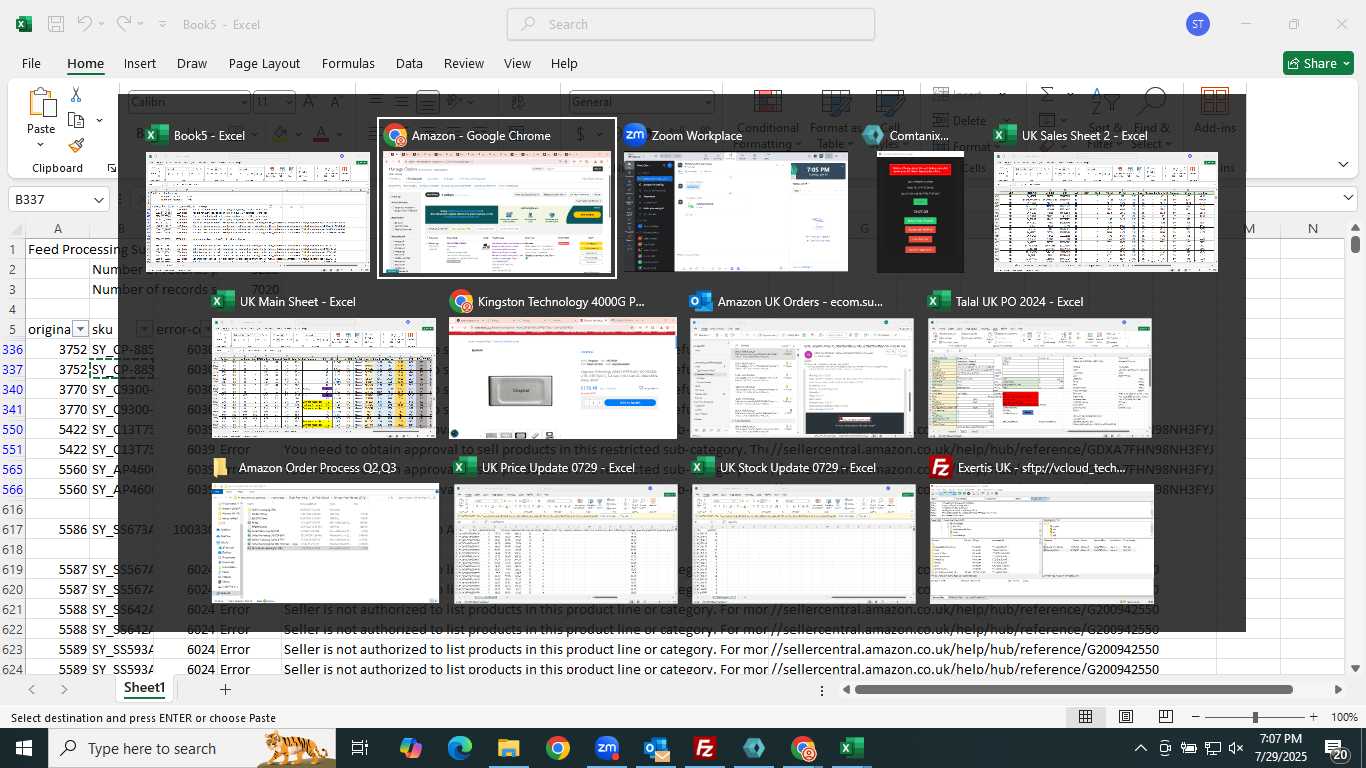The height and width of the screenshot is (768, 1366).
Task: Switch to Normal view
Action: click(x=1085, y=717)
